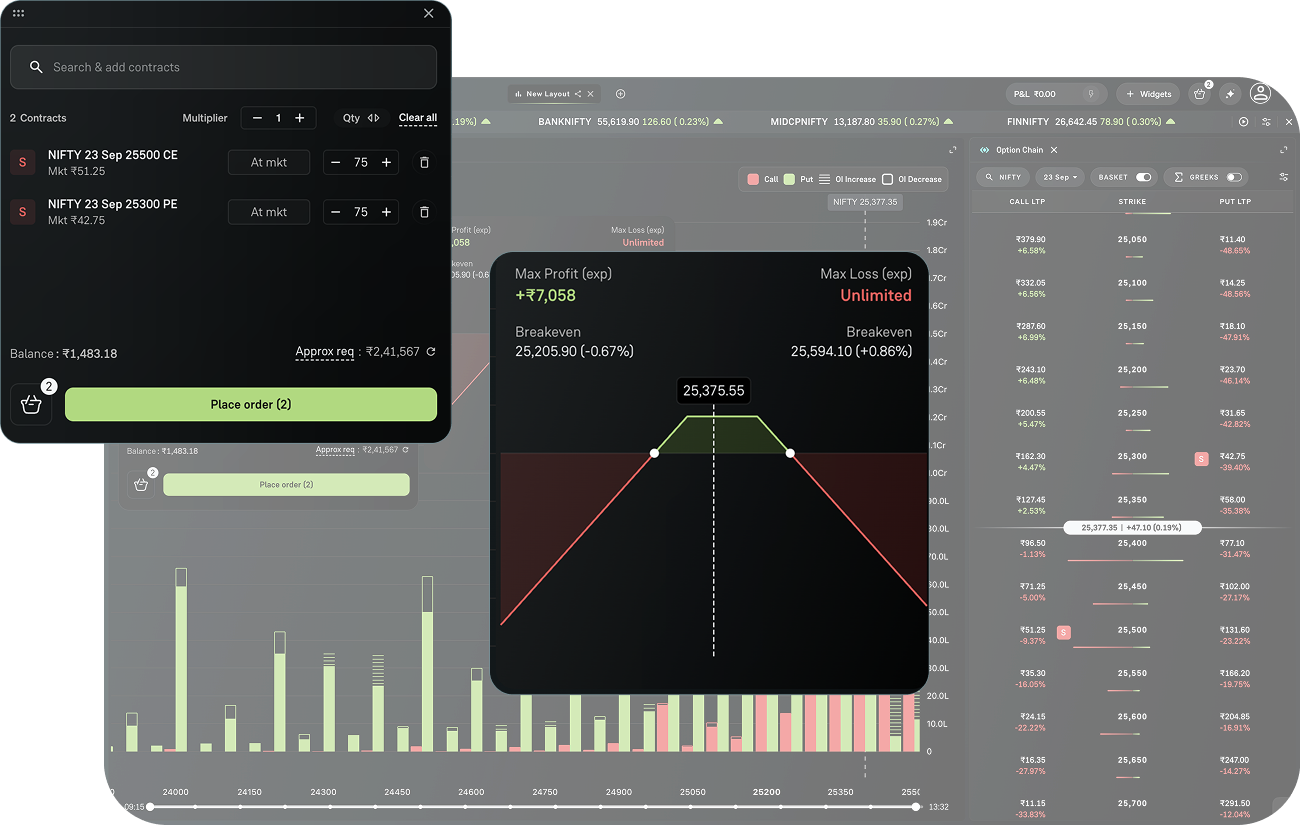Select the New Layout tab
The height and width of the screenshot is (825, 1301).
[547, 94]
